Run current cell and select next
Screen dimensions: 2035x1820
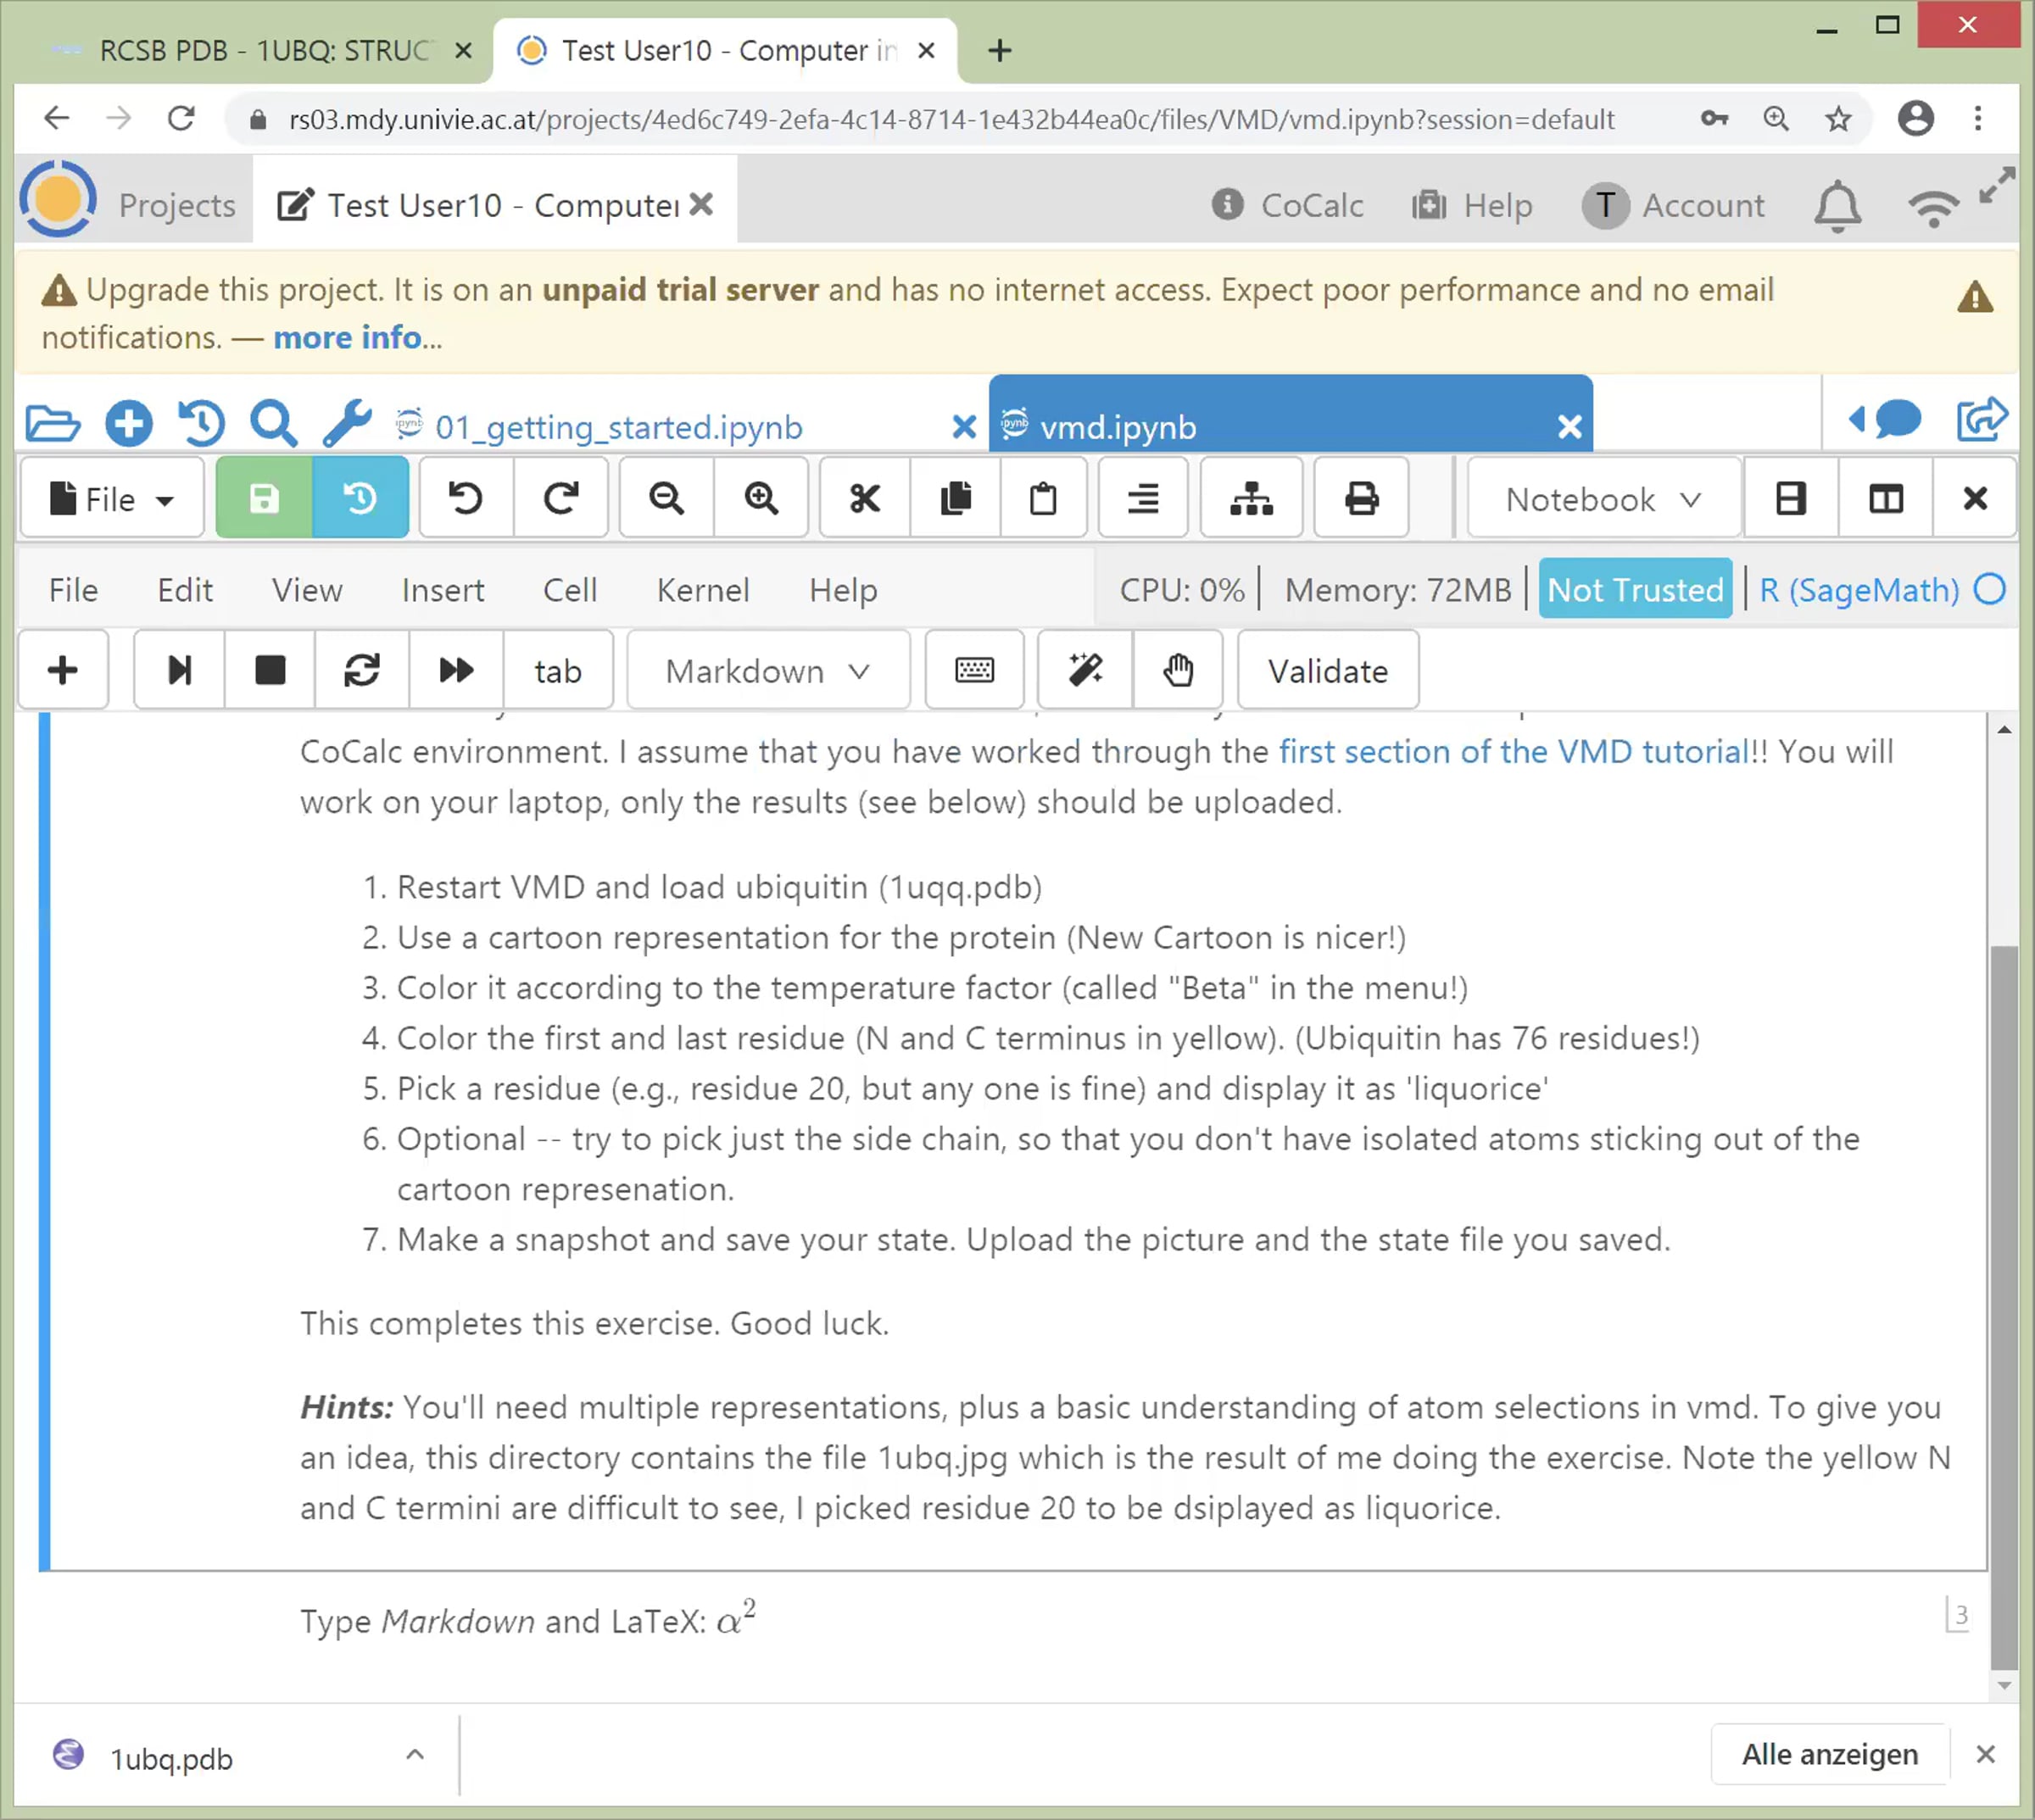click(179, 670)
